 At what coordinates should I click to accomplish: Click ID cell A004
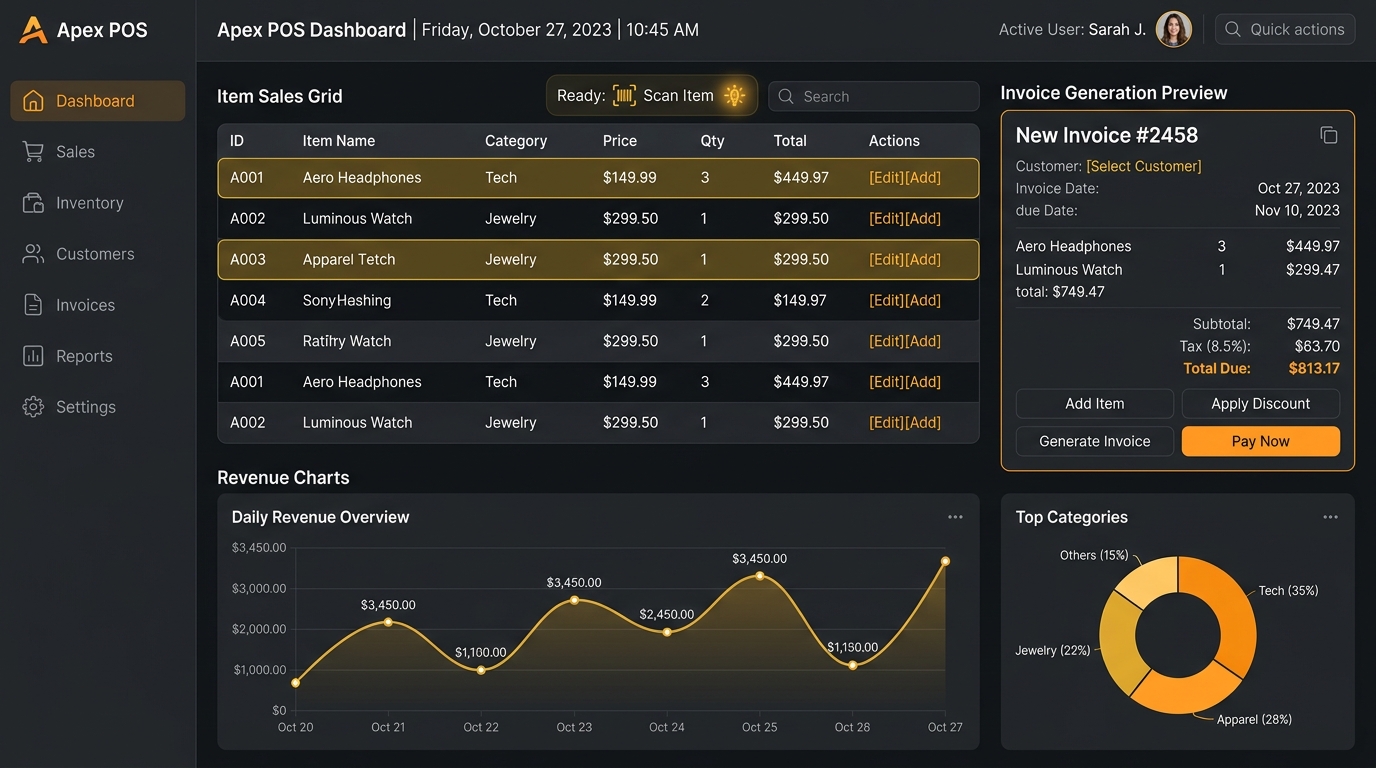point(248,300)
